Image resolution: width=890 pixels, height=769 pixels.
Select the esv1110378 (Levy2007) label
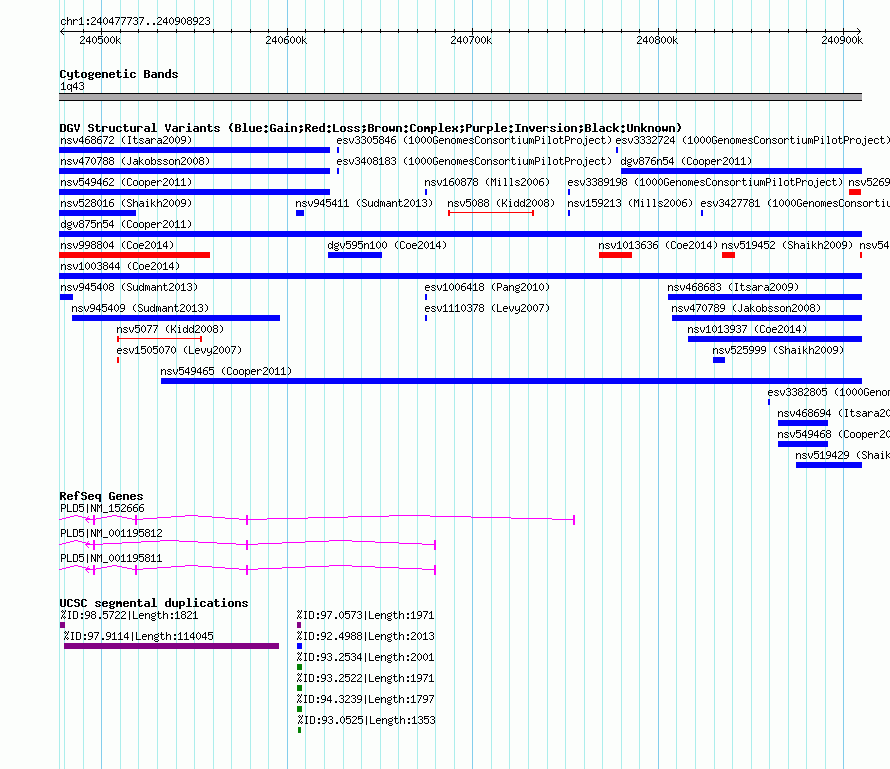(x=487, y=308)
